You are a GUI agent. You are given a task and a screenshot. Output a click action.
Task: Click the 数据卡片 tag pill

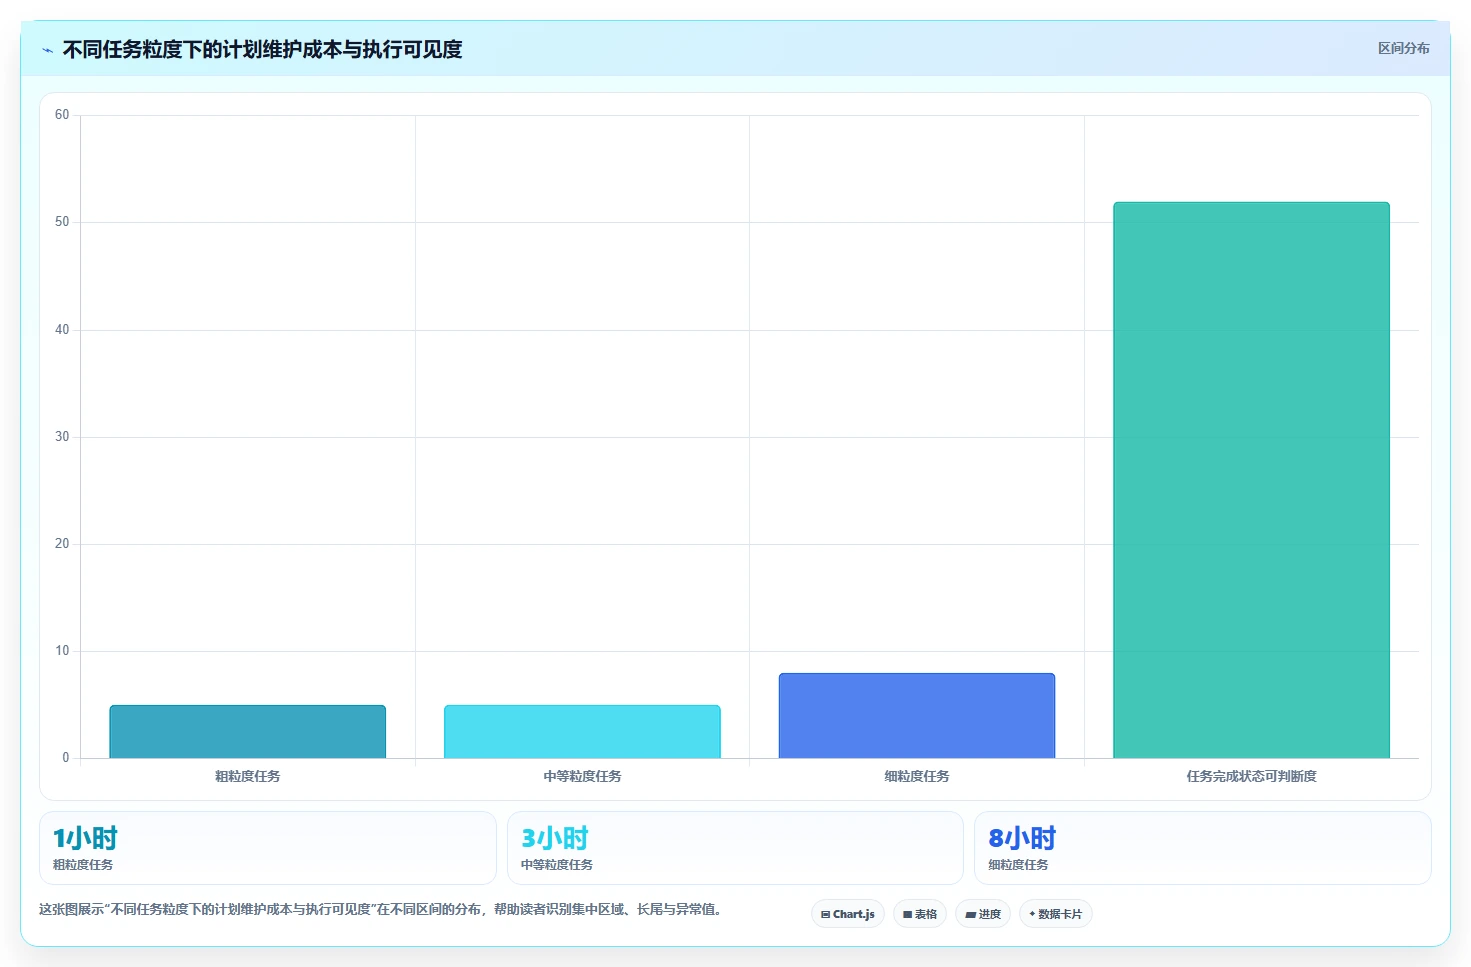1056,914
